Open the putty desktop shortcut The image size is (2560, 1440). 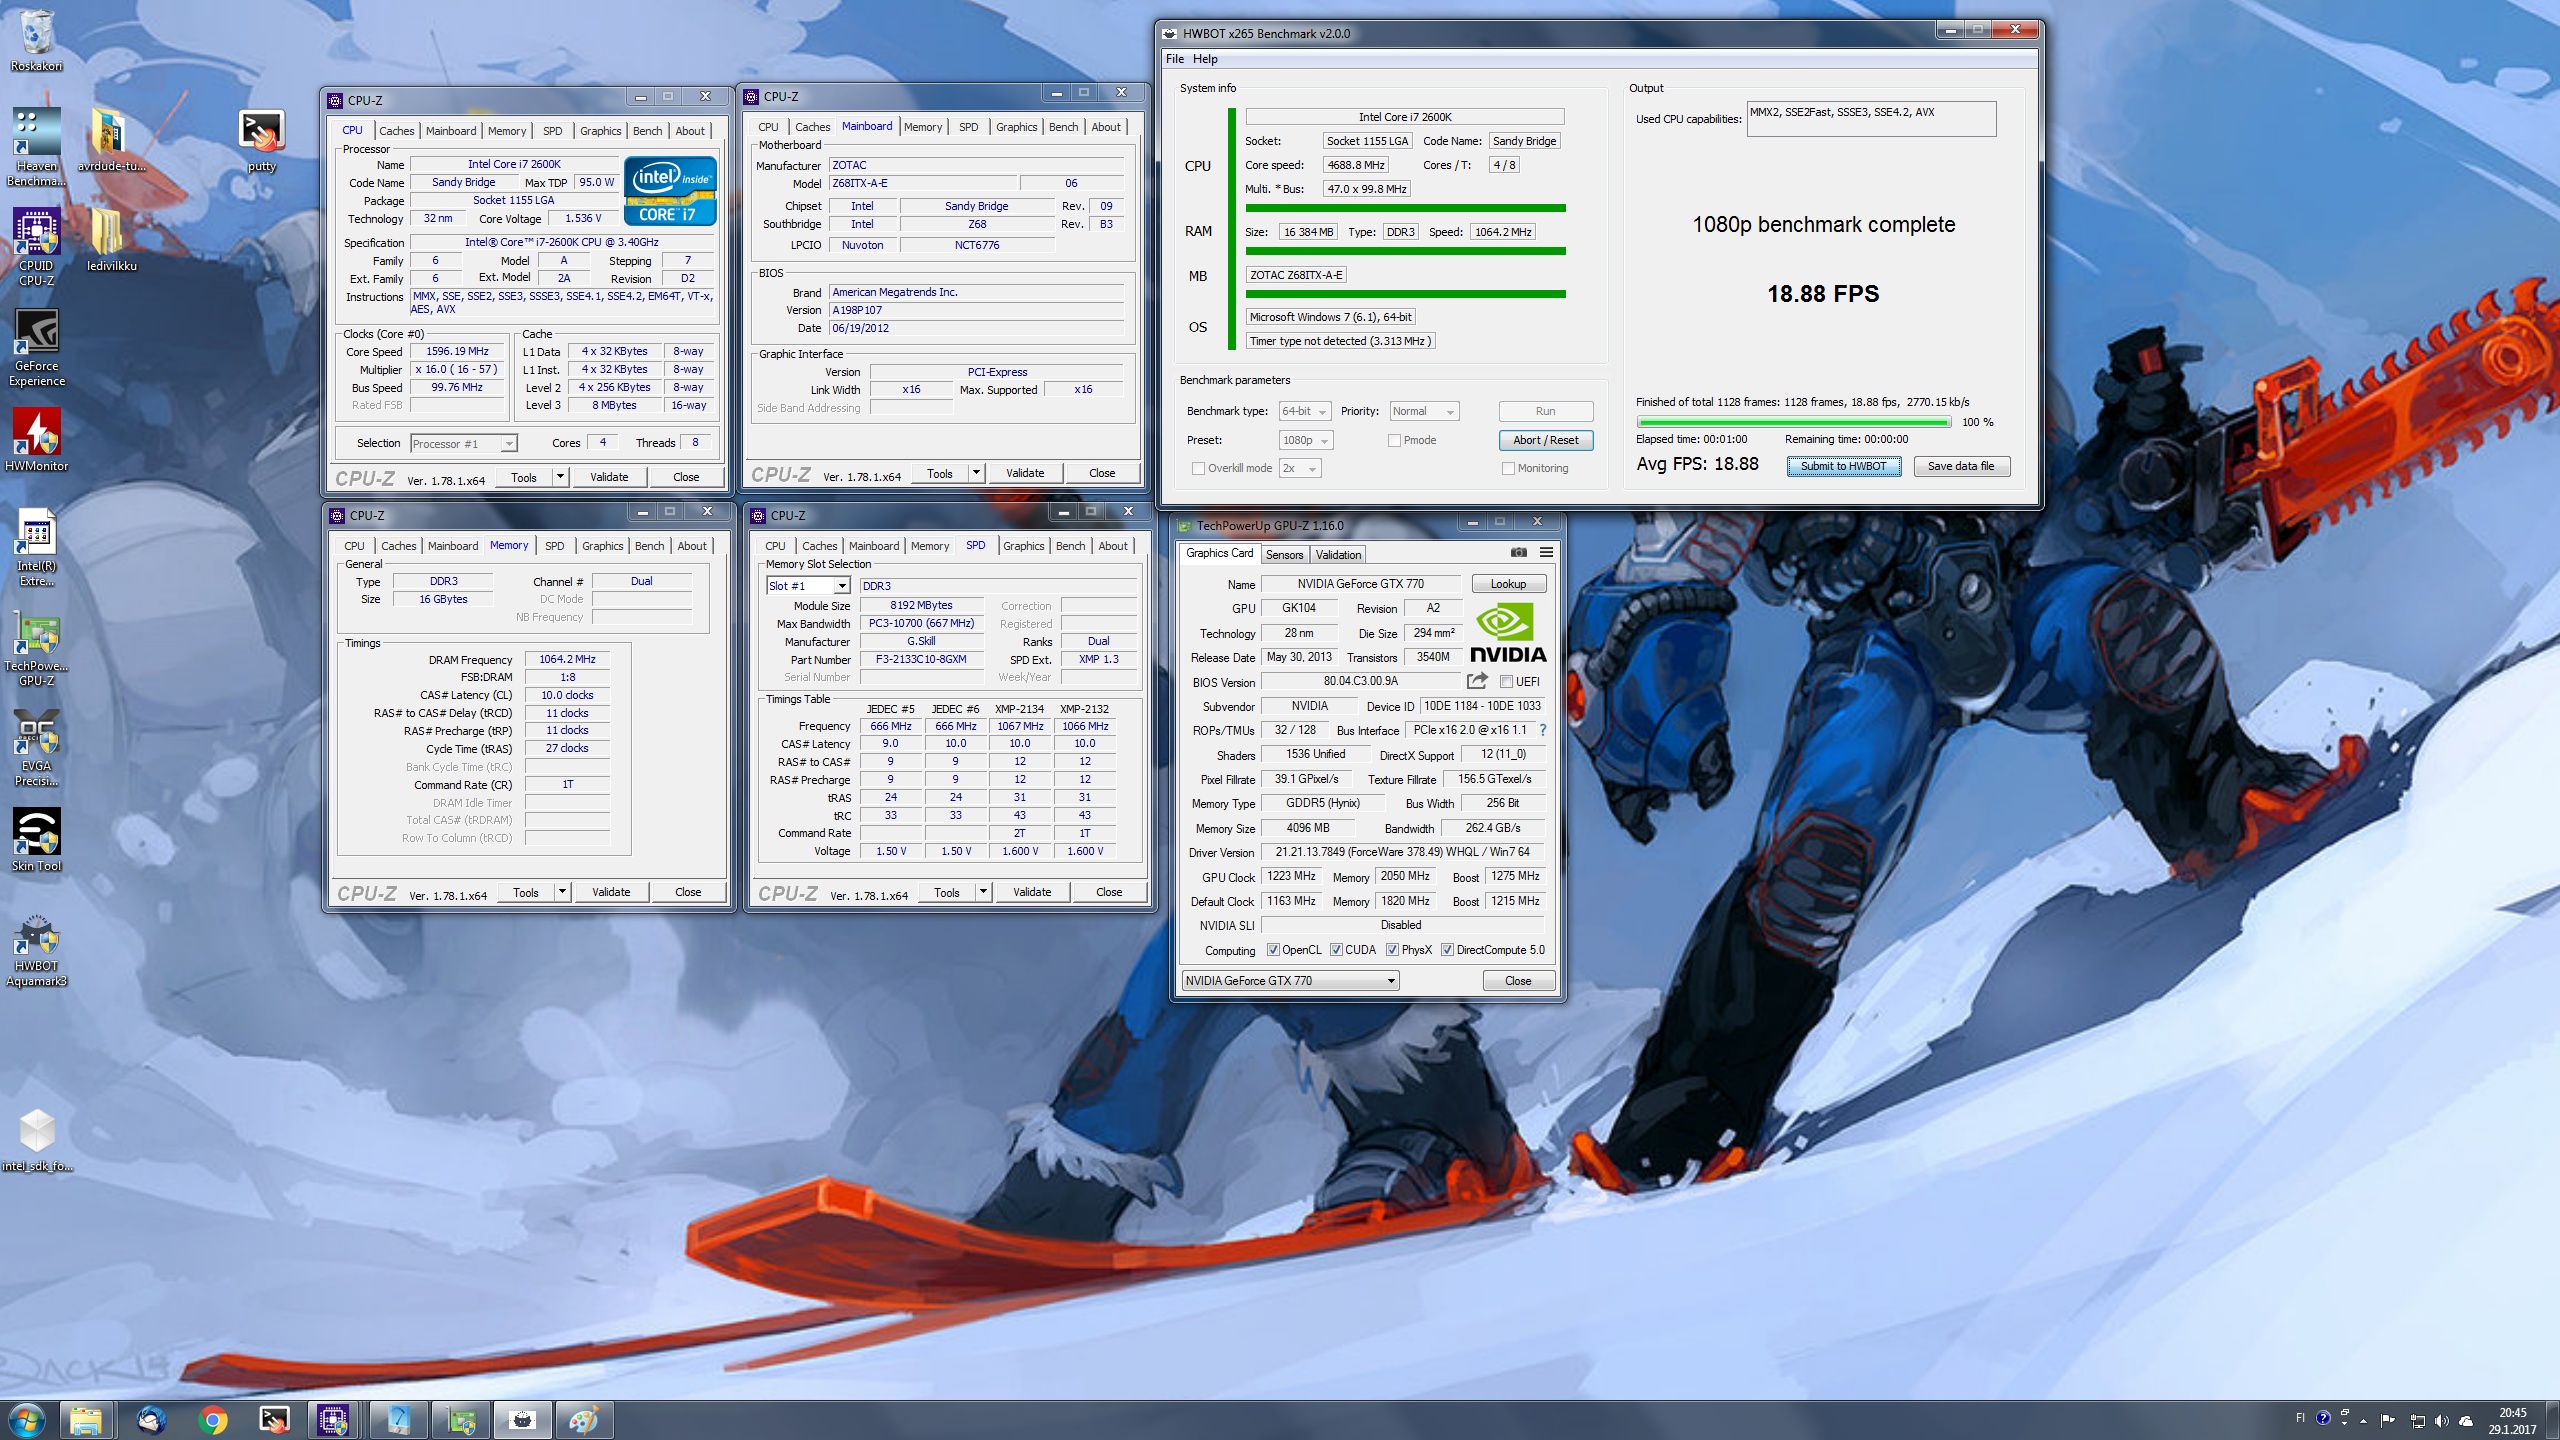click(x=261, y=140)
